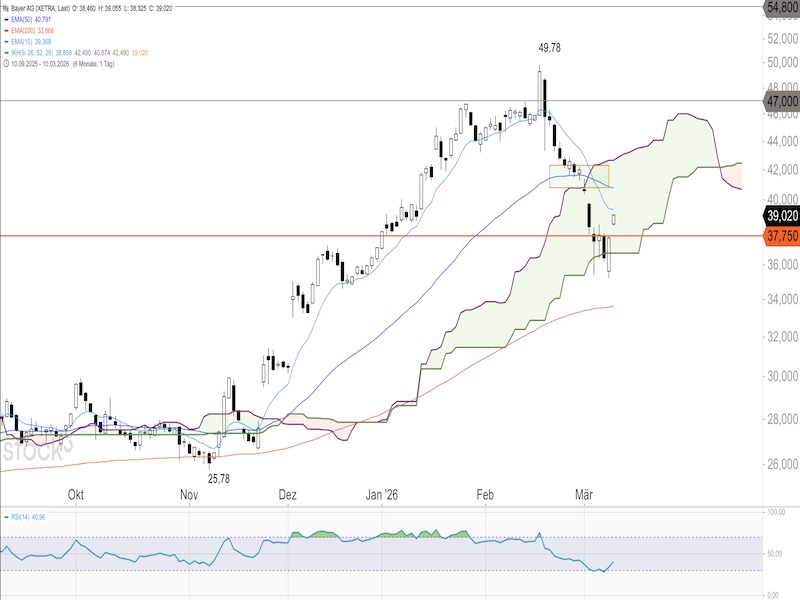The width and height of the screenshot is (800, 600).
Task: Click the RSI(14) legend marker
Action: click(x=5, y=517)
